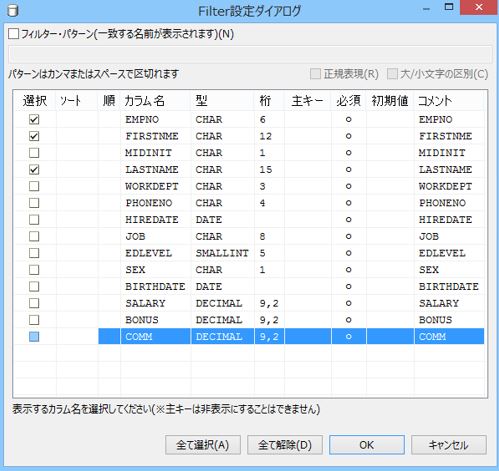Click the 選択 column header
Image resolution: width=499 pixels, height=471 pixels.
35,101
